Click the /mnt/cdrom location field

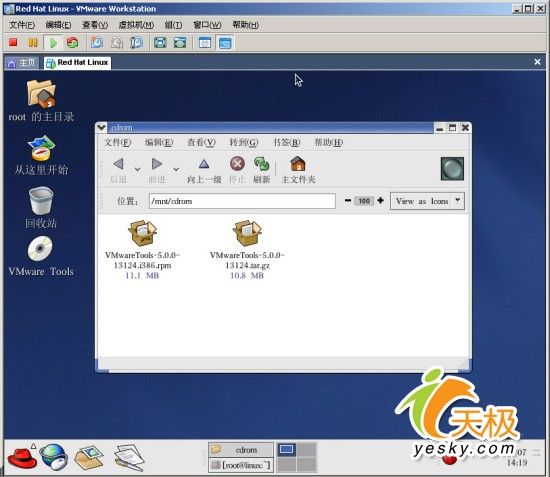coord(242,201)
